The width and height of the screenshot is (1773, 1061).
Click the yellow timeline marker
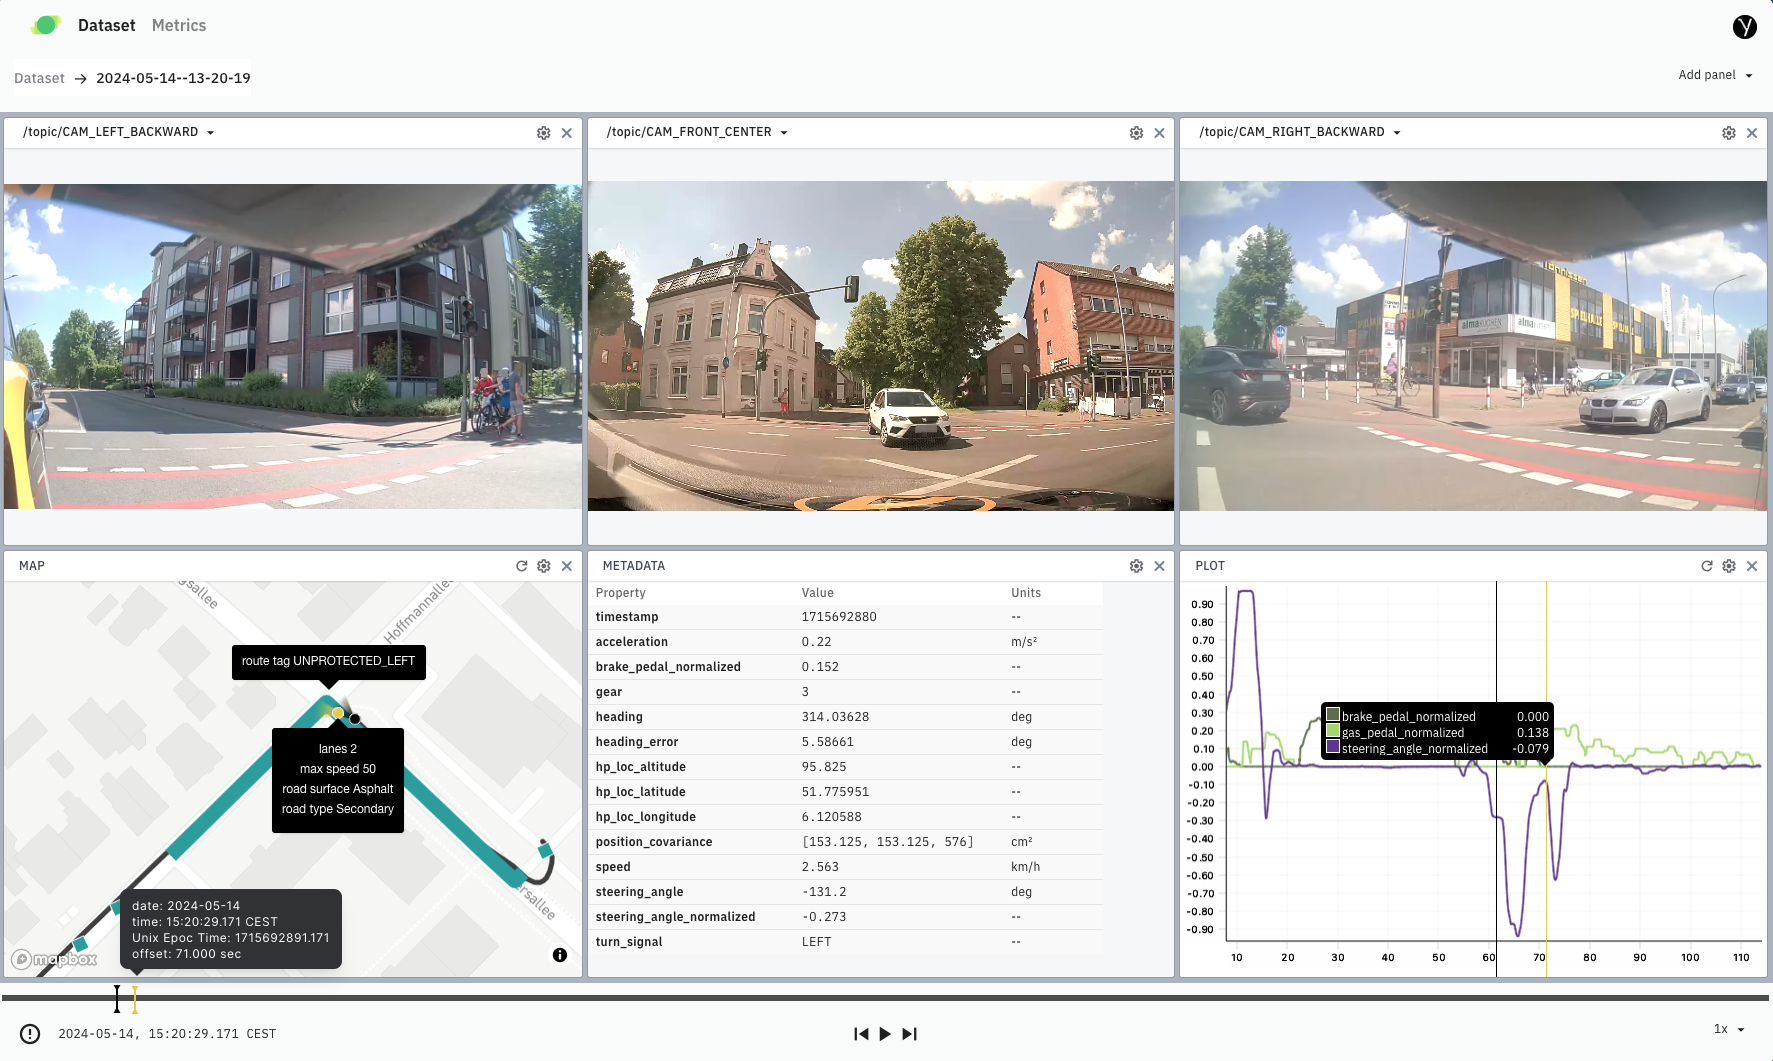point(135,999)
